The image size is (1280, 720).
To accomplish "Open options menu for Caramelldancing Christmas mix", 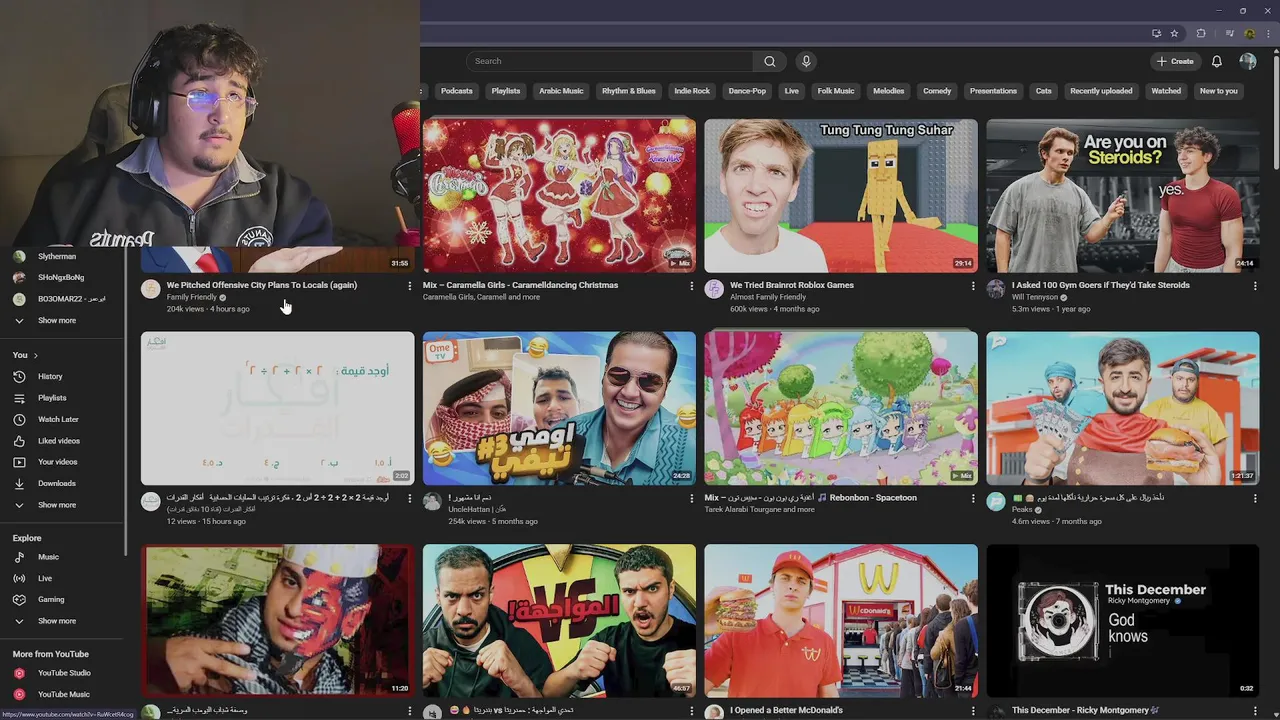I will point(691,286).
